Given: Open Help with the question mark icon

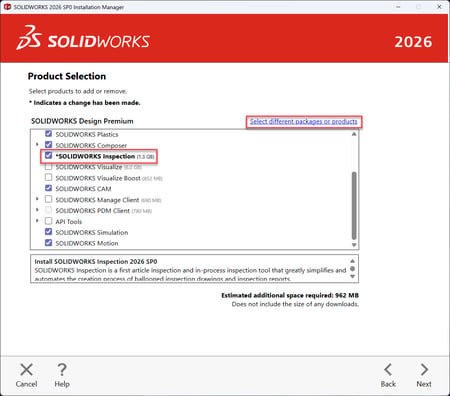Looking at the screenshot, I should 62,370.
